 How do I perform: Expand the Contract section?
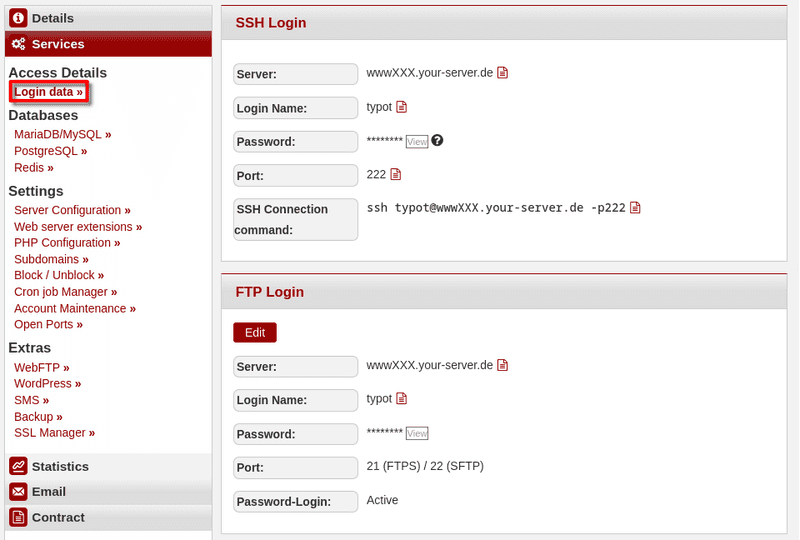pyautogui.click(x=58, y=517)
